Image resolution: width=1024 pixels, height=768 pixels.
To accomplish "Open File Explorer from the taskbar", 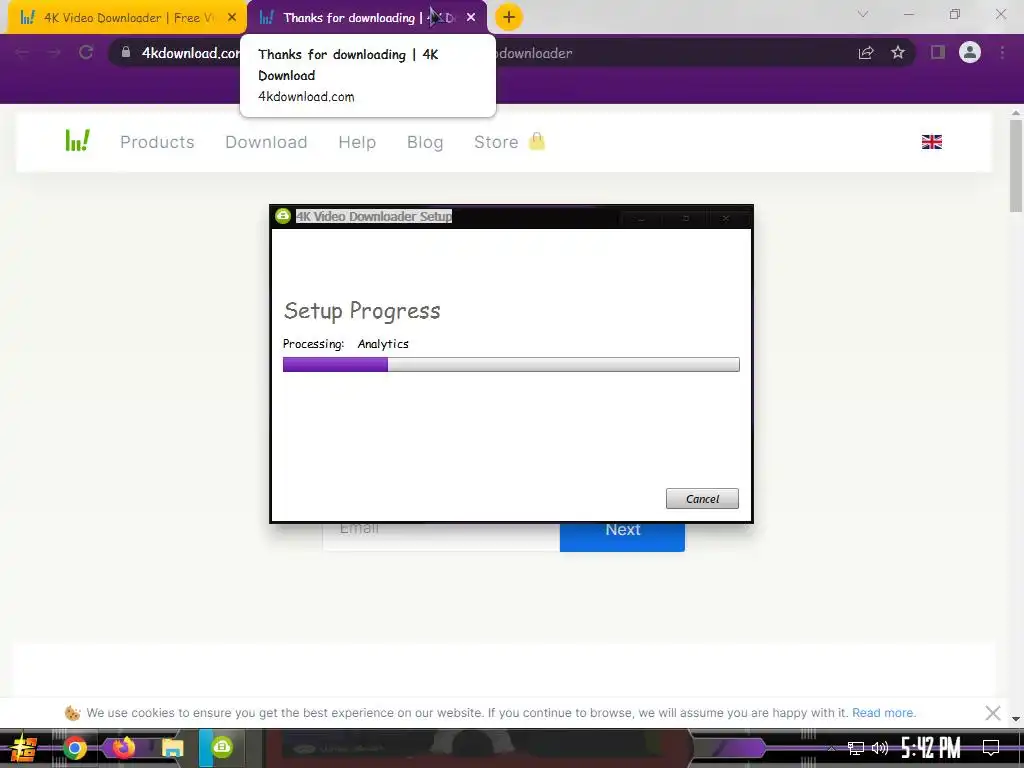I will point(172,748).
